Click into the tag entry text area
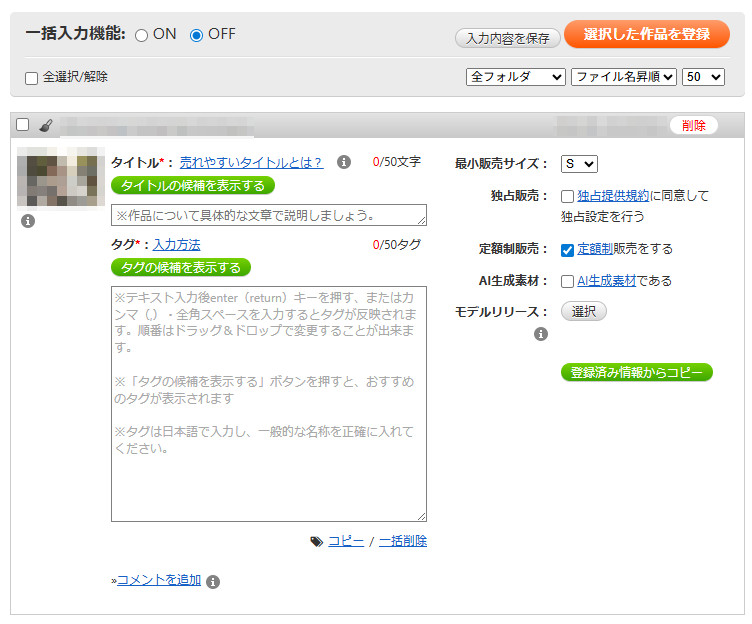 tap(268, 403)
